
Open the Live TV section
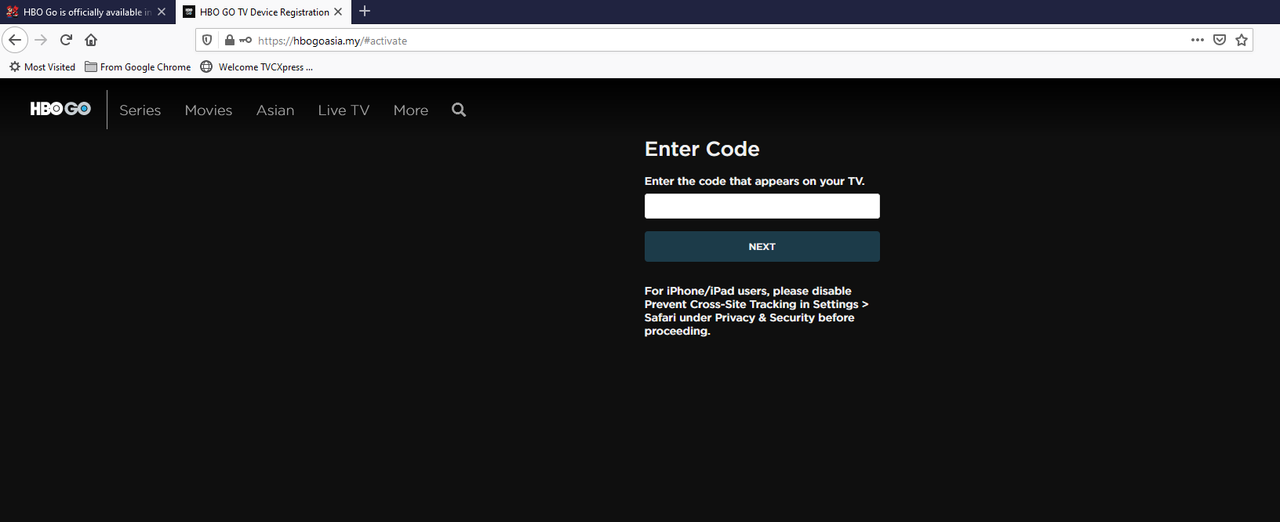tap(344, 110)
